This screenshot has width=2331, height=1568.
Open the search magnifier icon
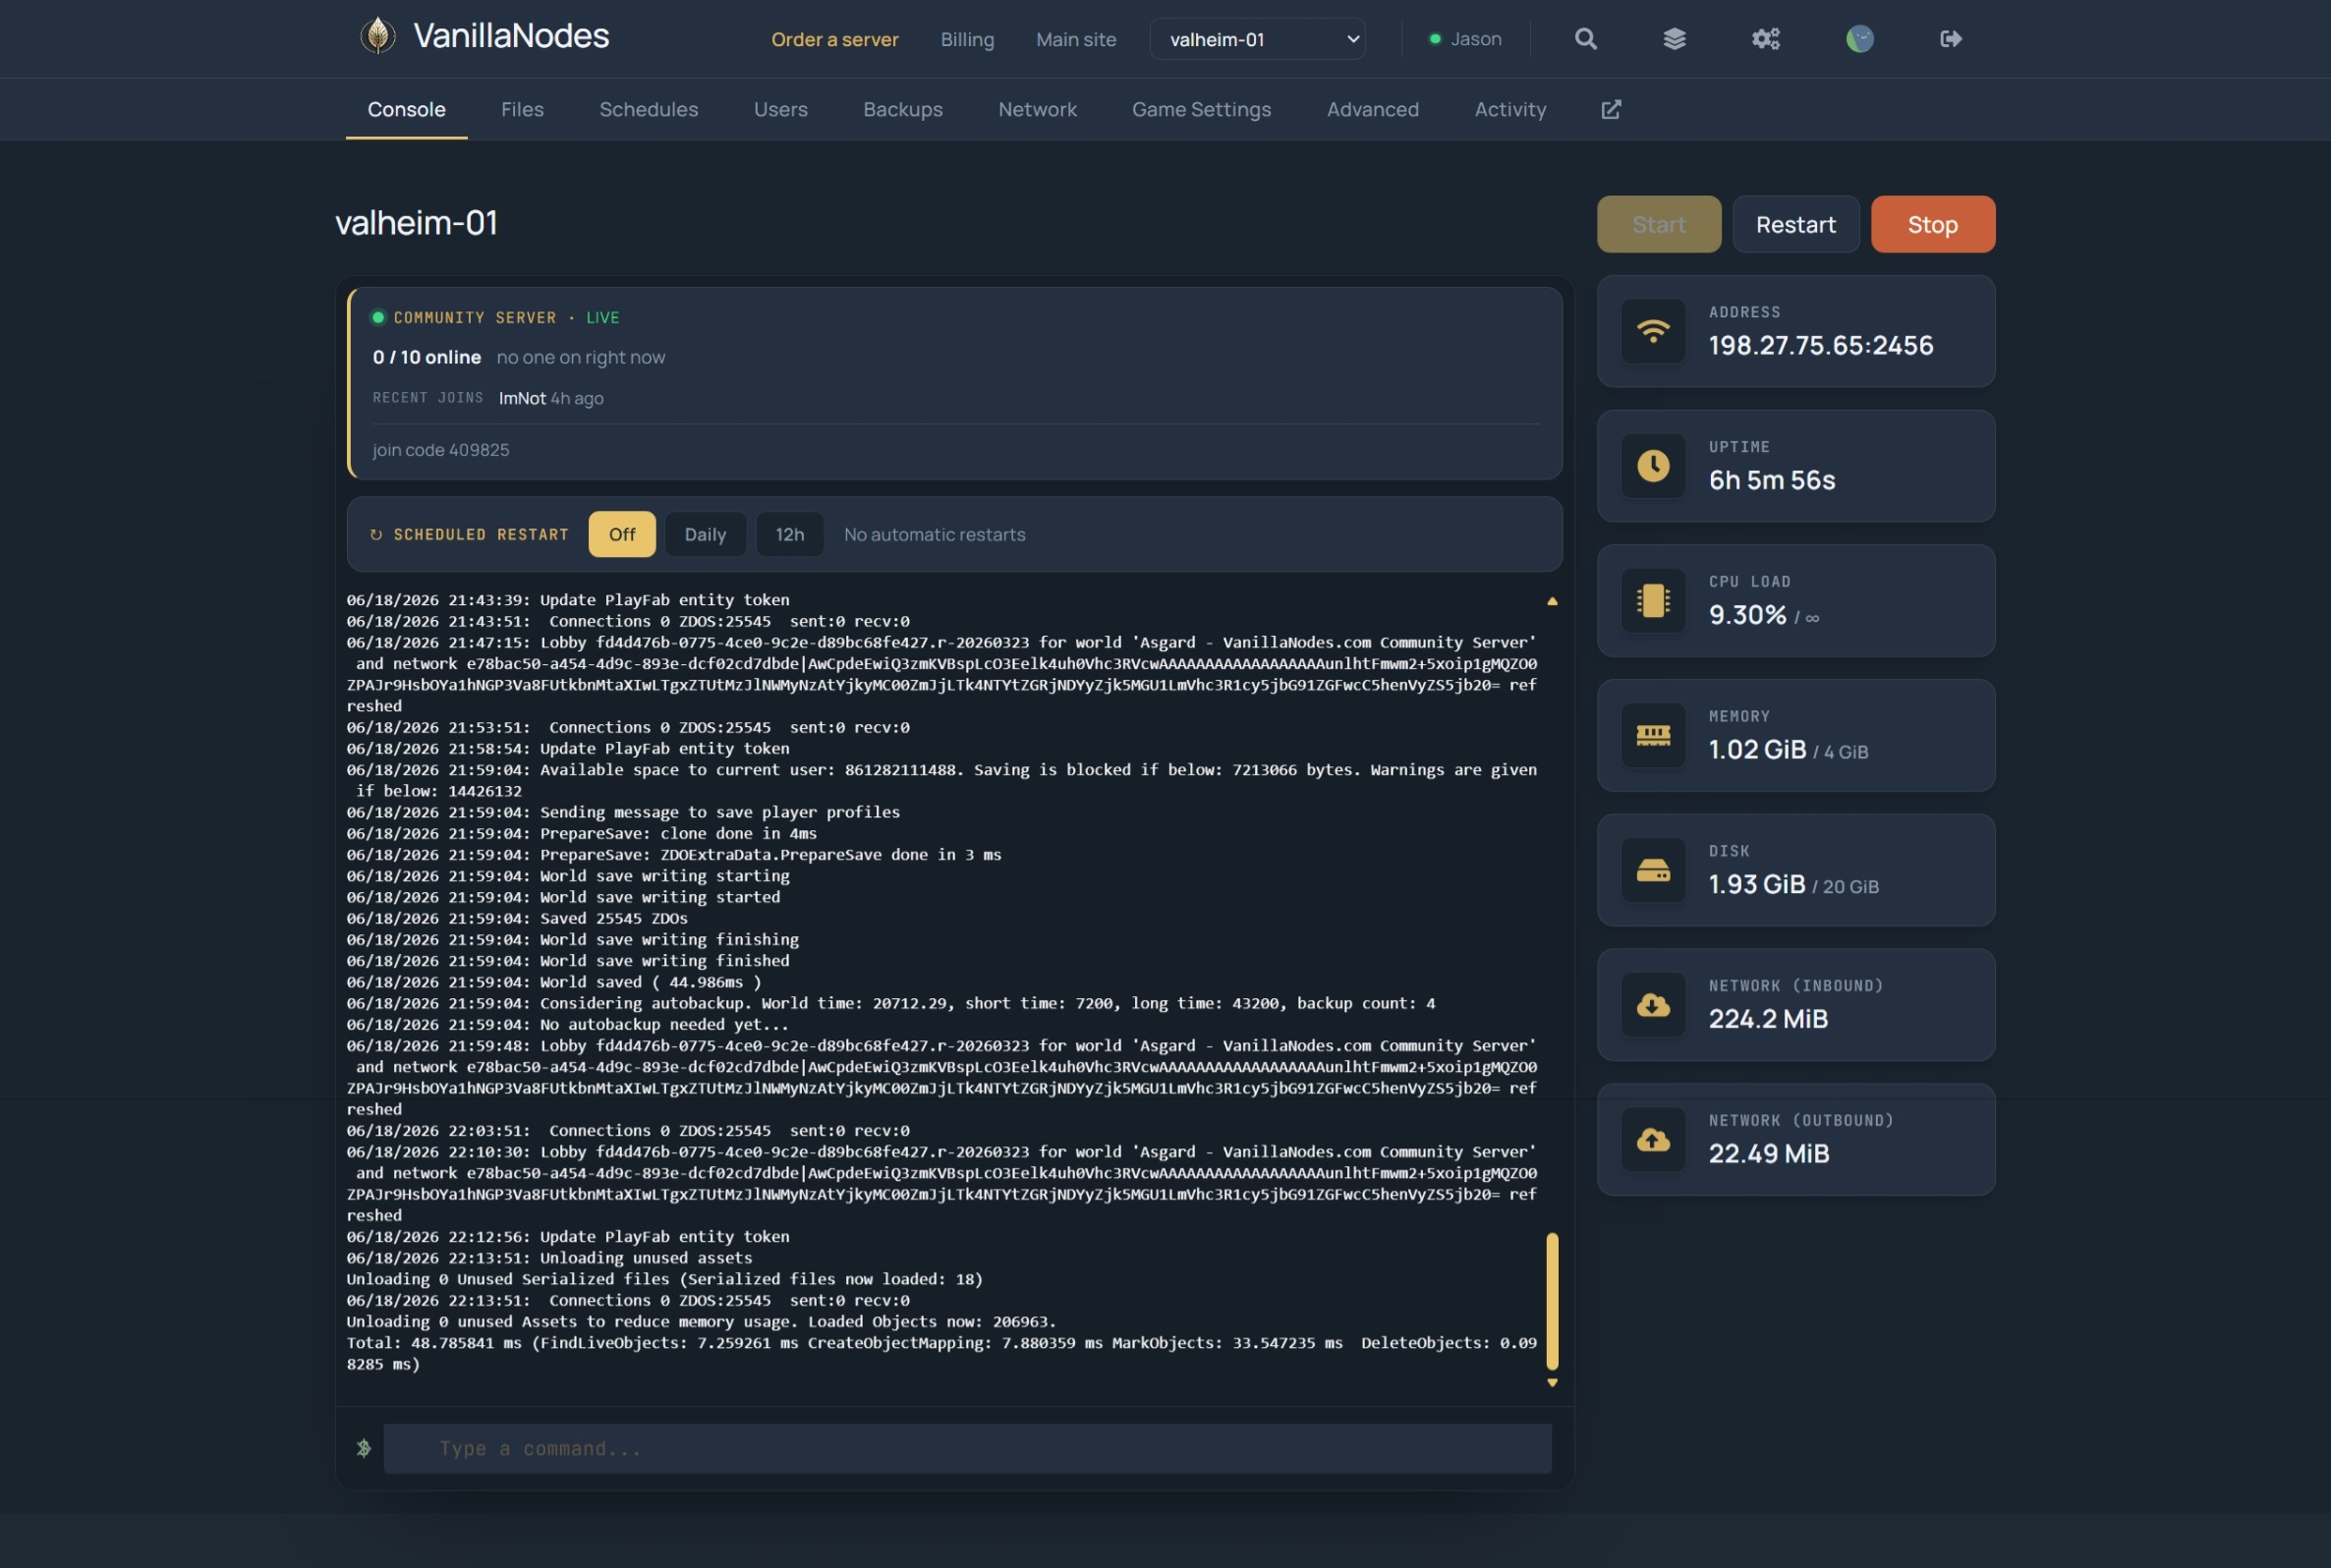click(x=1585, y=39)
